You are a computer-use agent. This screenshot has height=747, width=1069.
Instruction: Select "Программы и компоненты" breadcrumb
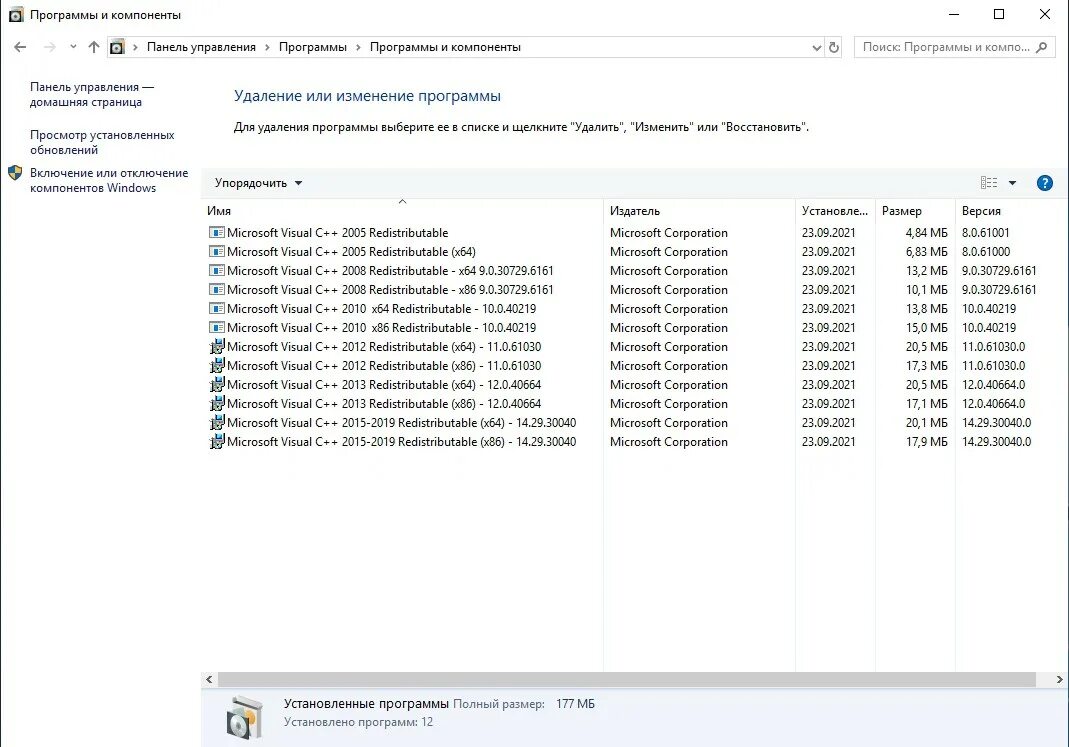(x=445, y=47)
